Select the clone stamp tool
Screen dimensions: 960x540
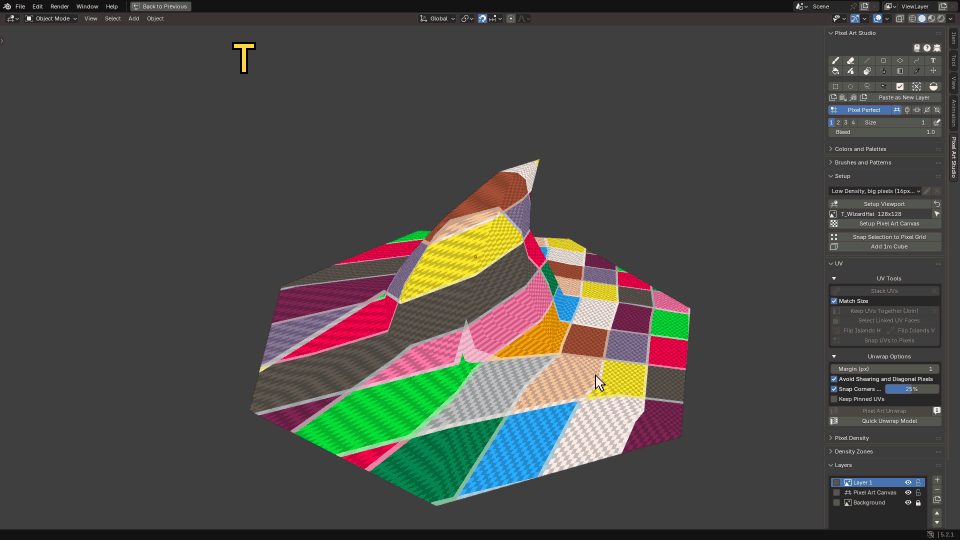pos(867,71)
